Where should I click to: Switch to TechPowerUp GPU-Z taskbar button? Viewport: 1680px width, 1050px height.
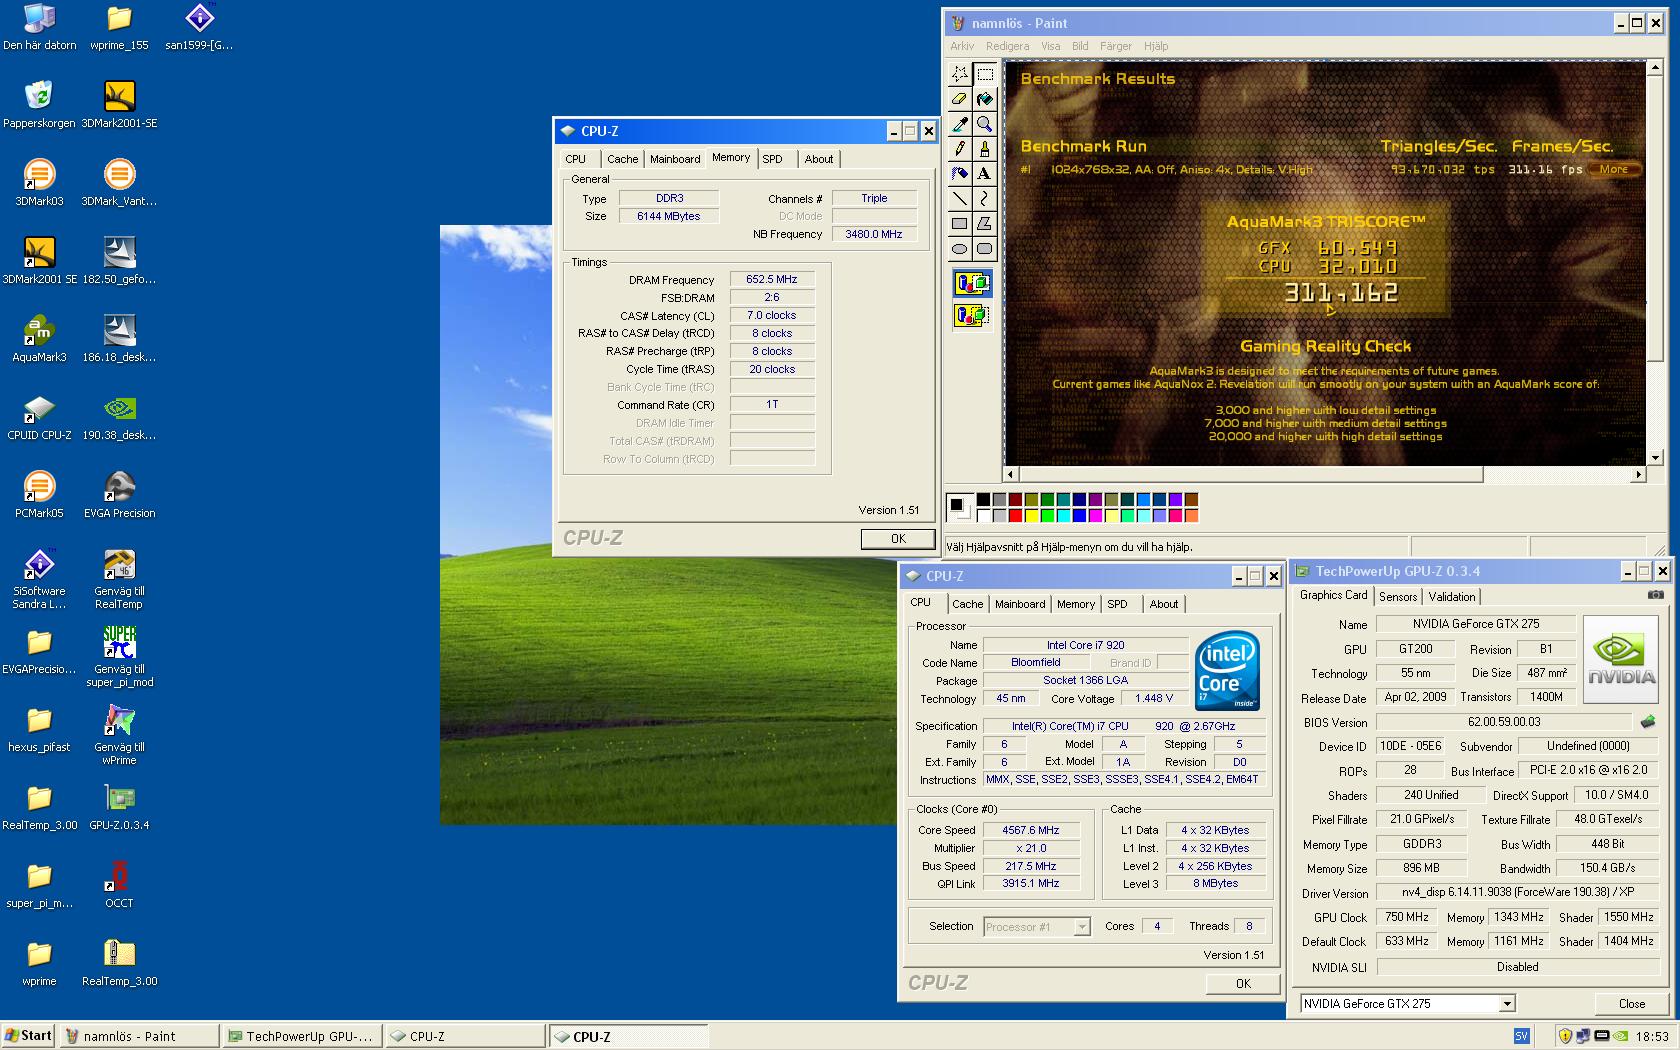(303, 1036)
